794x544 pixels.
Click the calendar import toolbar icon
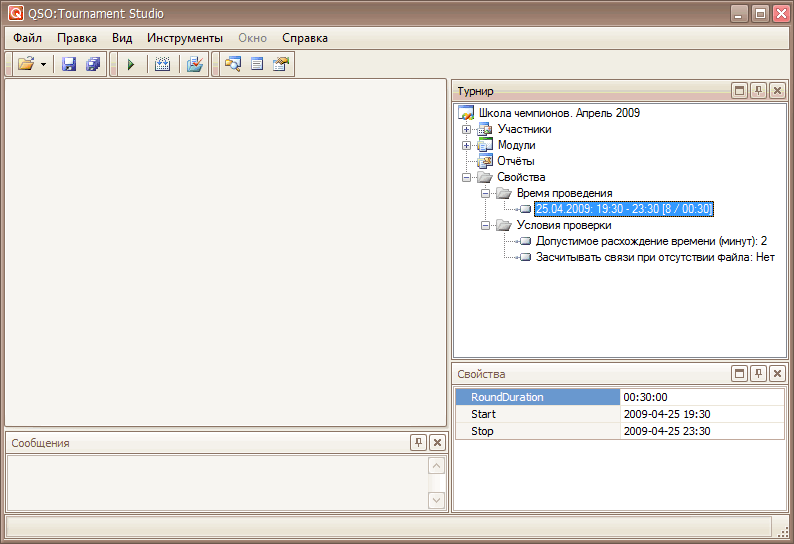click(x=163, y=64)
